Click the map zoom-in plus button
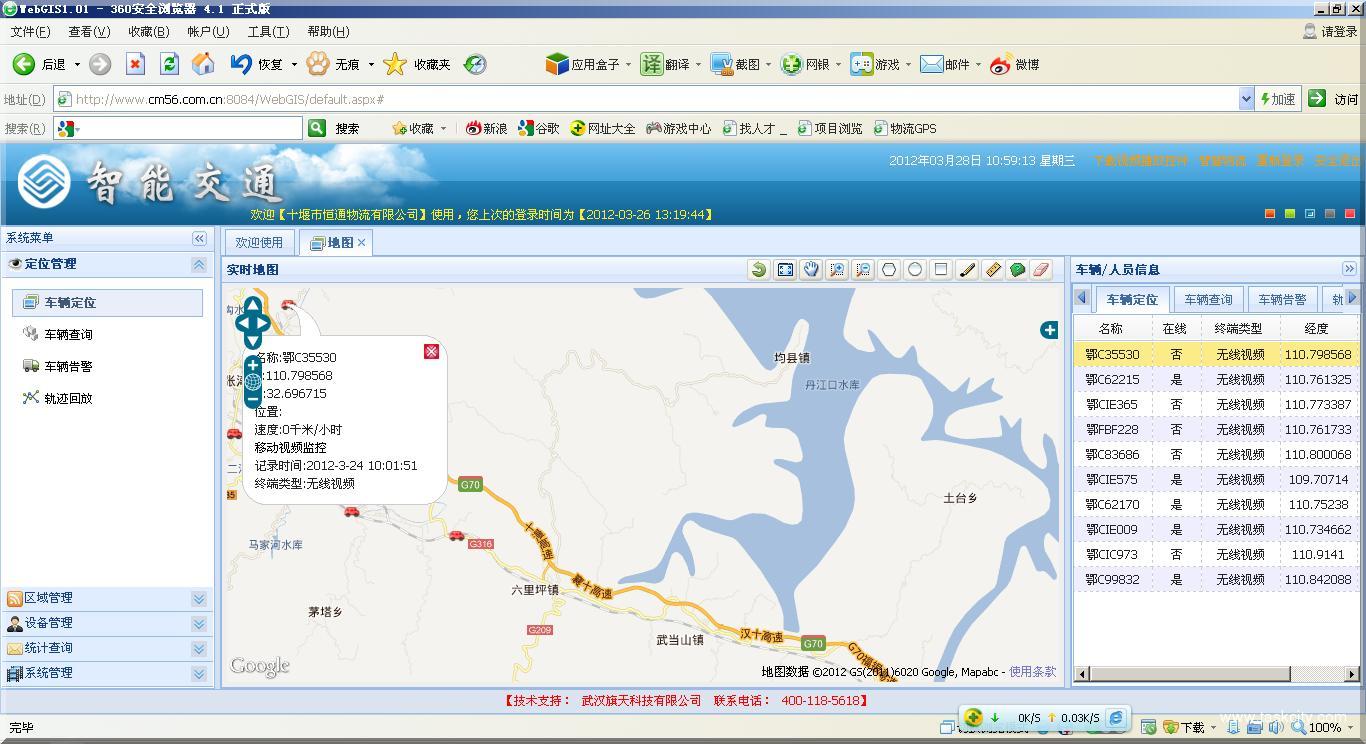1366x744 pixels. tap(253, 365)
